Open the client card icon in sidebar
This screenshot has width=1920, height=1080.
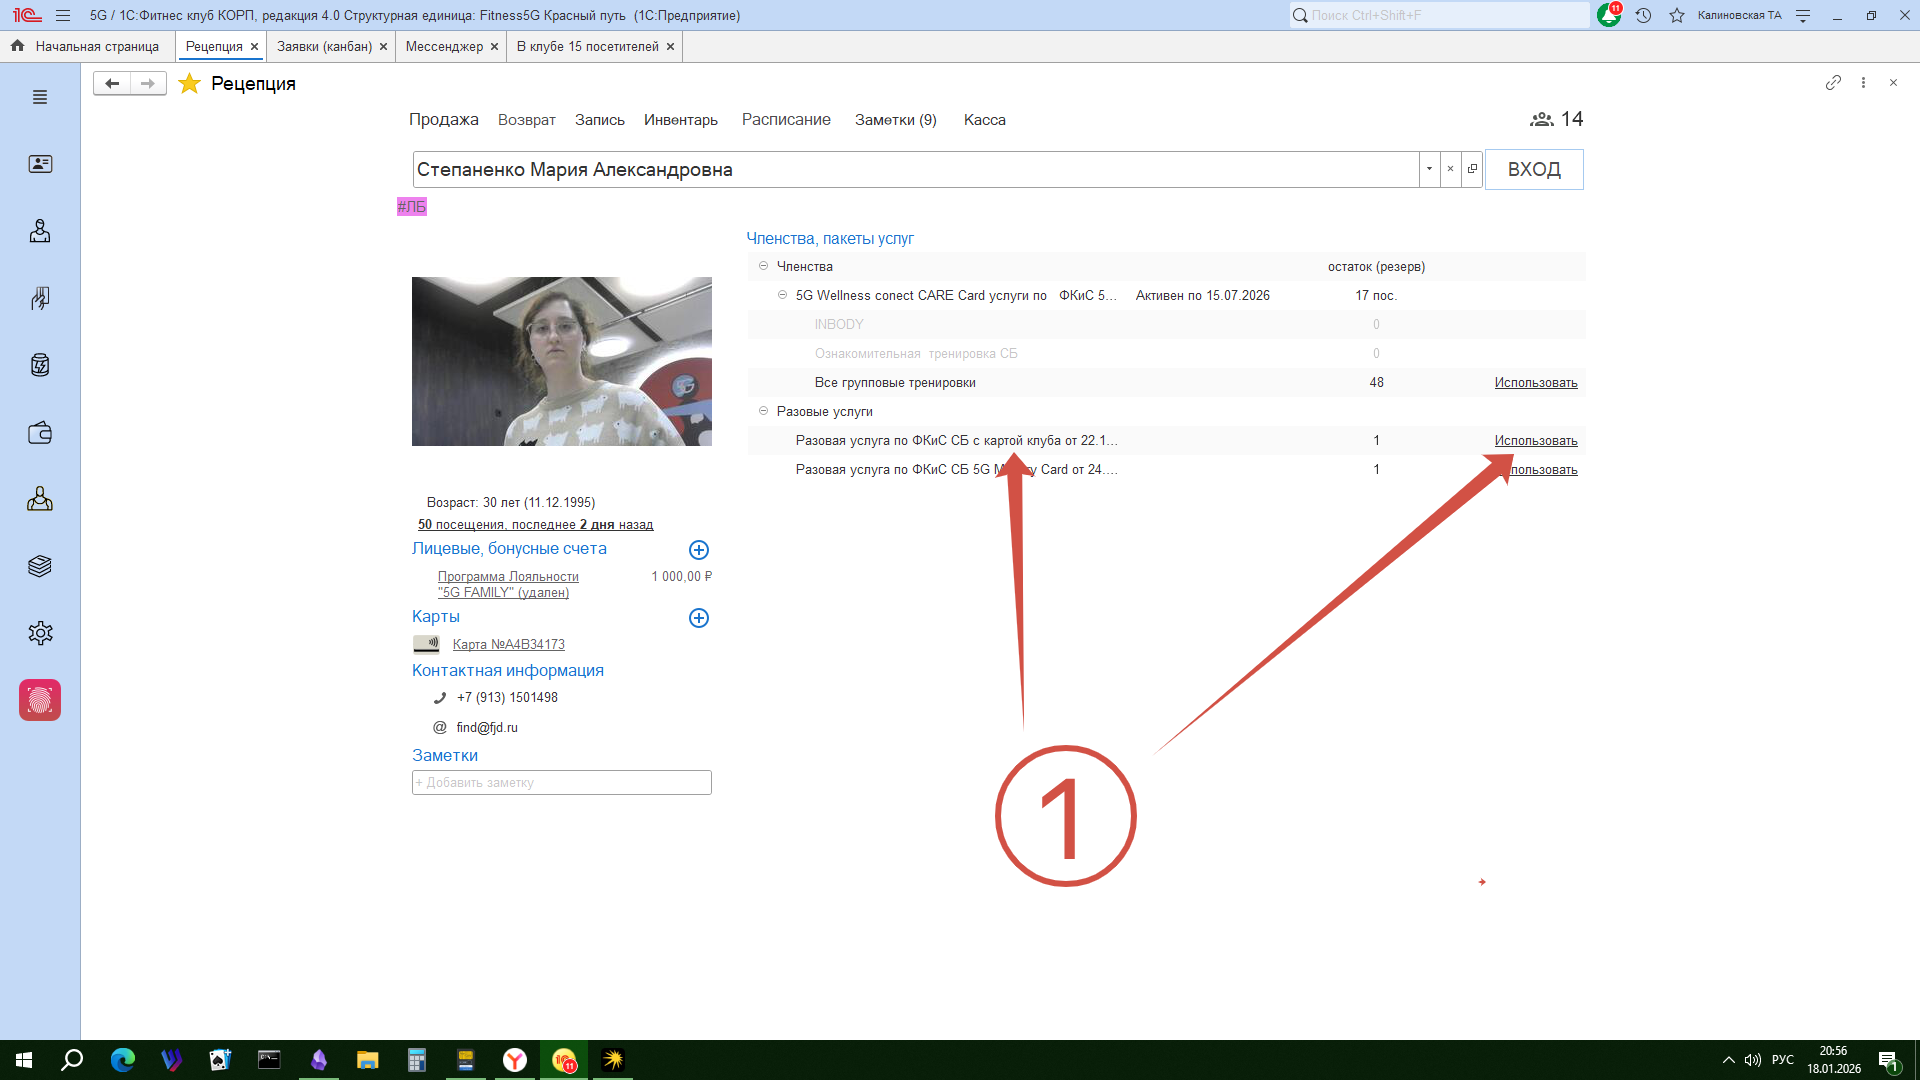click(x=40, y=164)
